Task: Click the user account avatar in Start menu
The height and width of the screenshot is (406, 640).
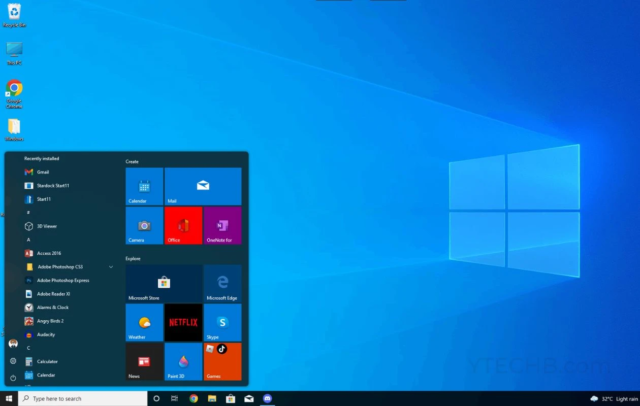Action: [x=13, y=344]
